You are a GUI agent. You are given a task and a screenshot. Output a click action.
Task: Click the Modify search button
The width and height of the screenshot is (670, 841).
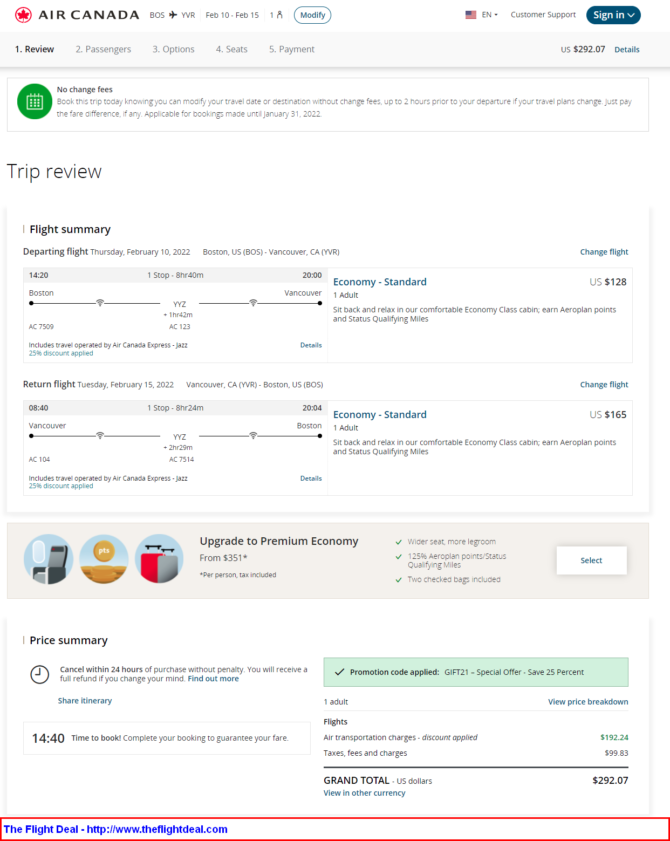click(x=313, y=15)
